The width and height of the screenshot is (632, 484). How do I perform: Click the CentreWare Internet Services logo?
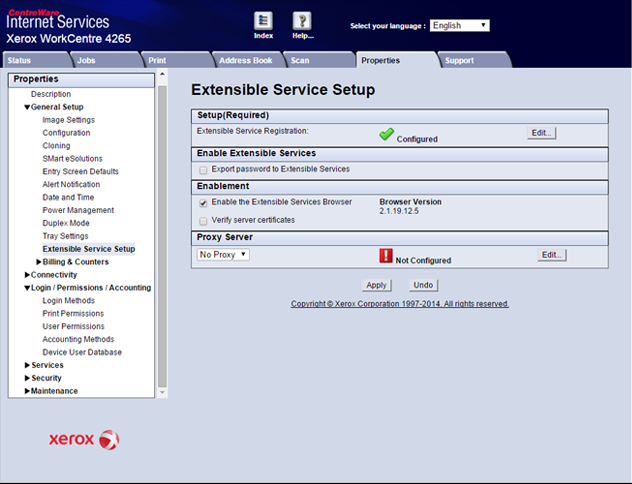(x=58, y=18)
